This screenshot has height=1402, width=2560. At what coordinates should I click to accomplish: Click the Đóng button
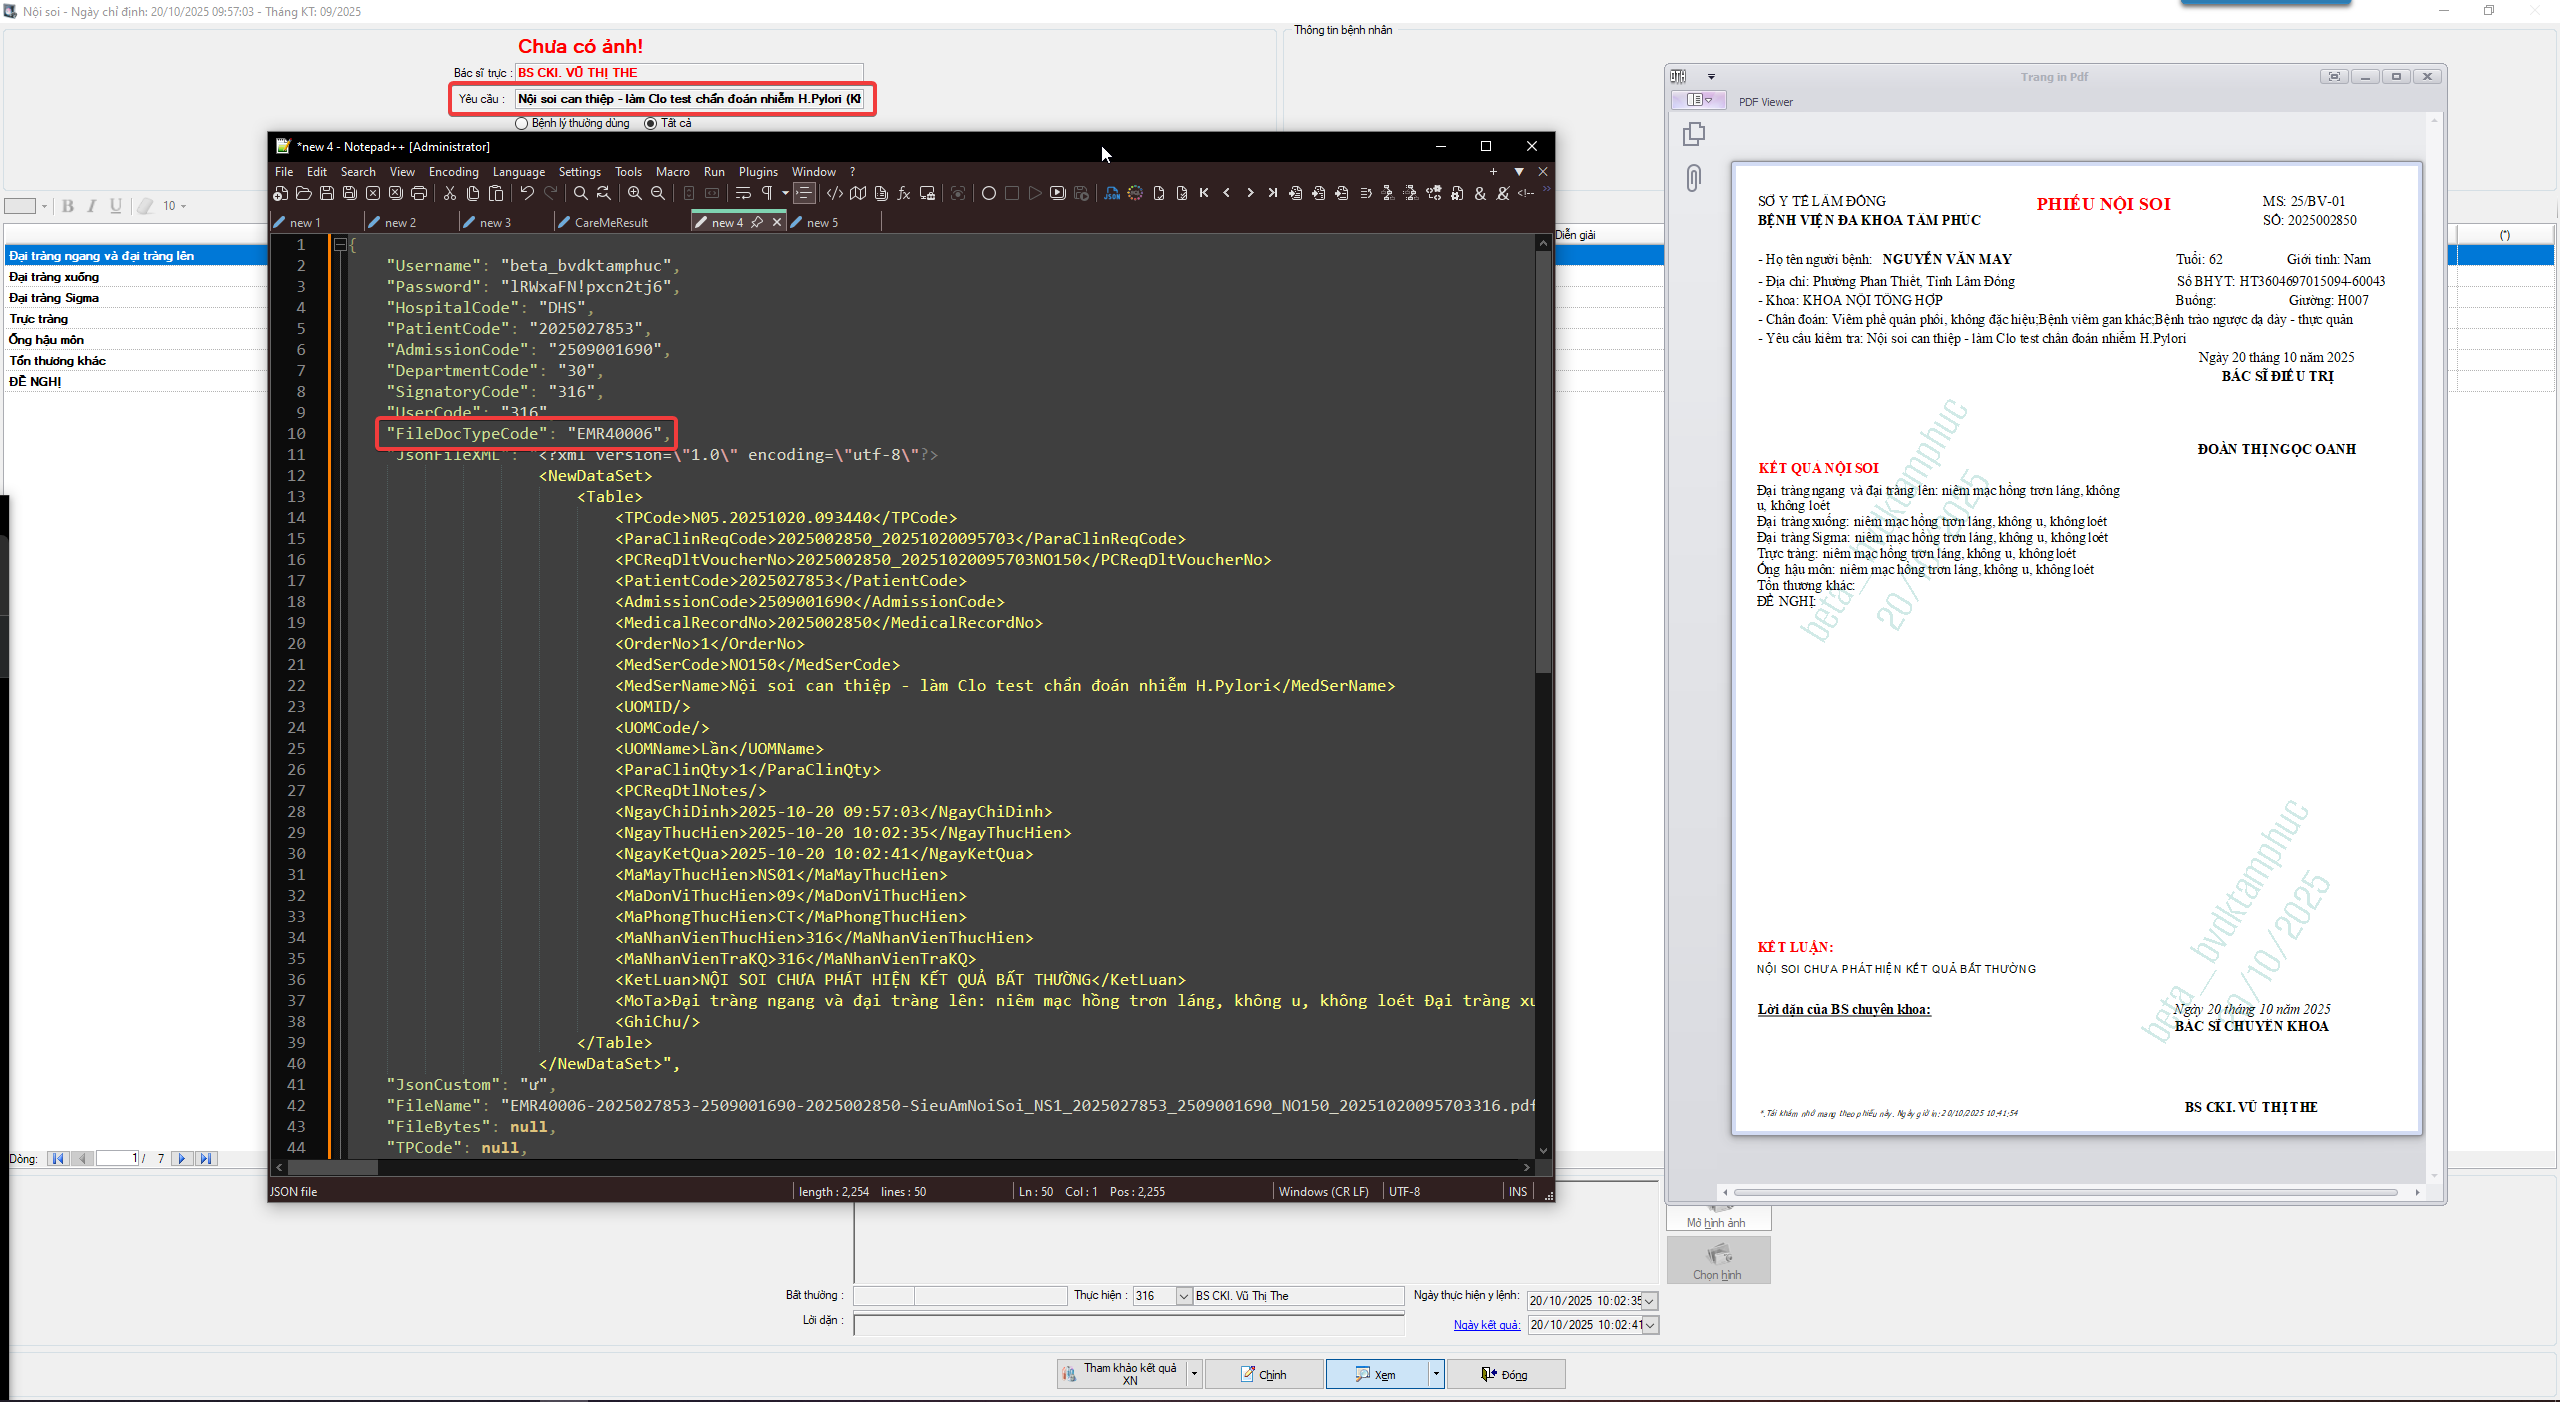tap(1505, 1375)
